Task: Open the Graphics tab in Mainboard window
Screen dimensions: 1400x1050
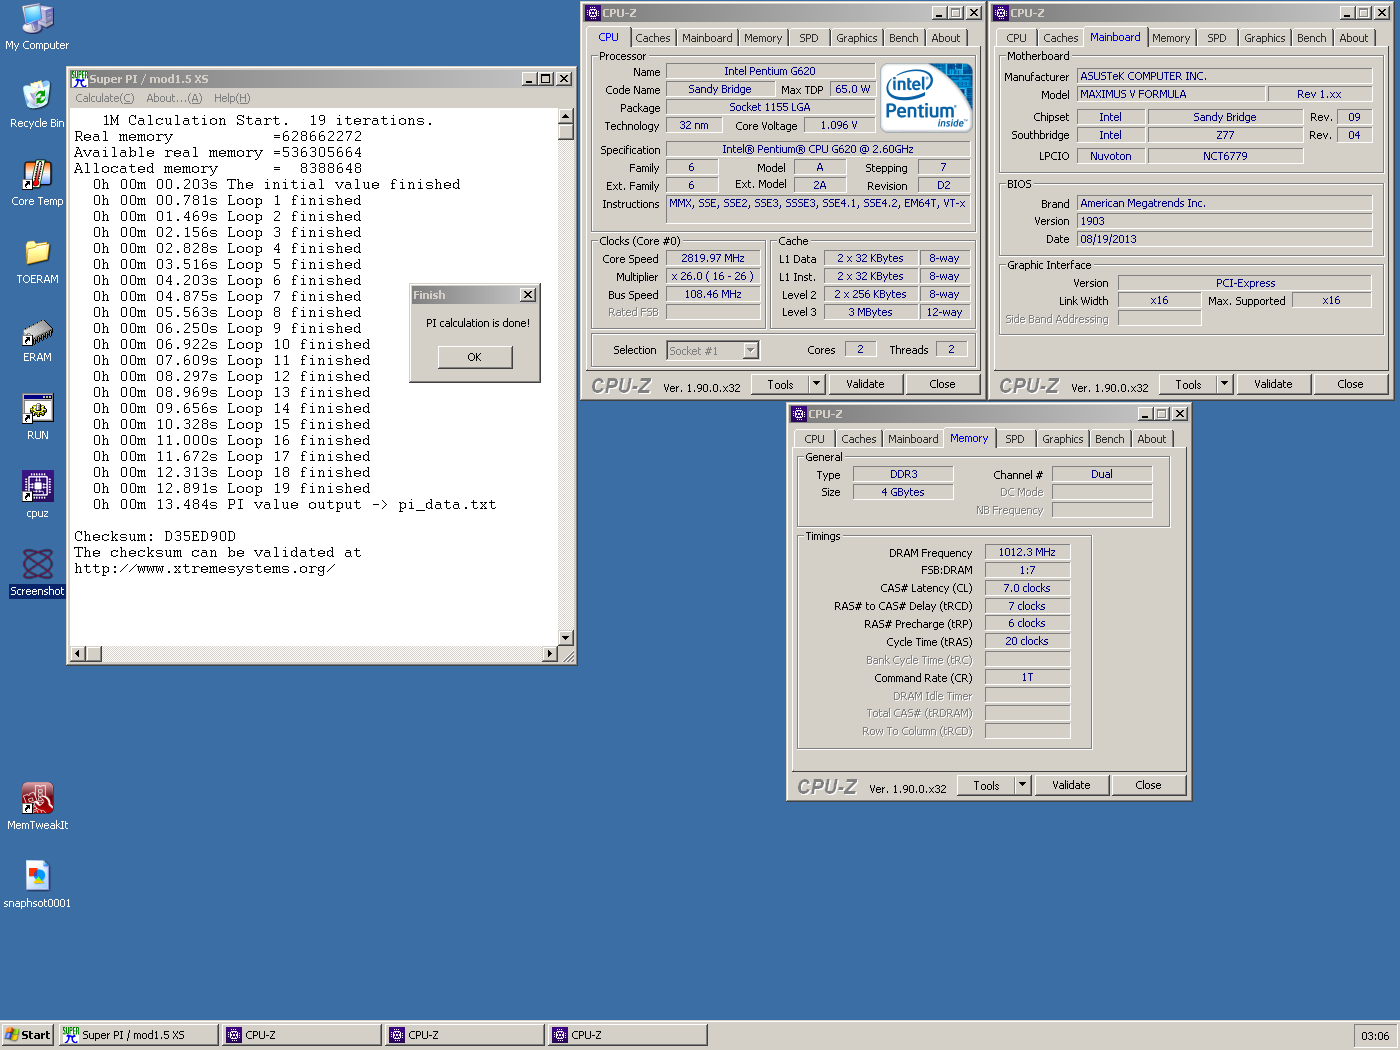Action: (x=1265, y=38)
